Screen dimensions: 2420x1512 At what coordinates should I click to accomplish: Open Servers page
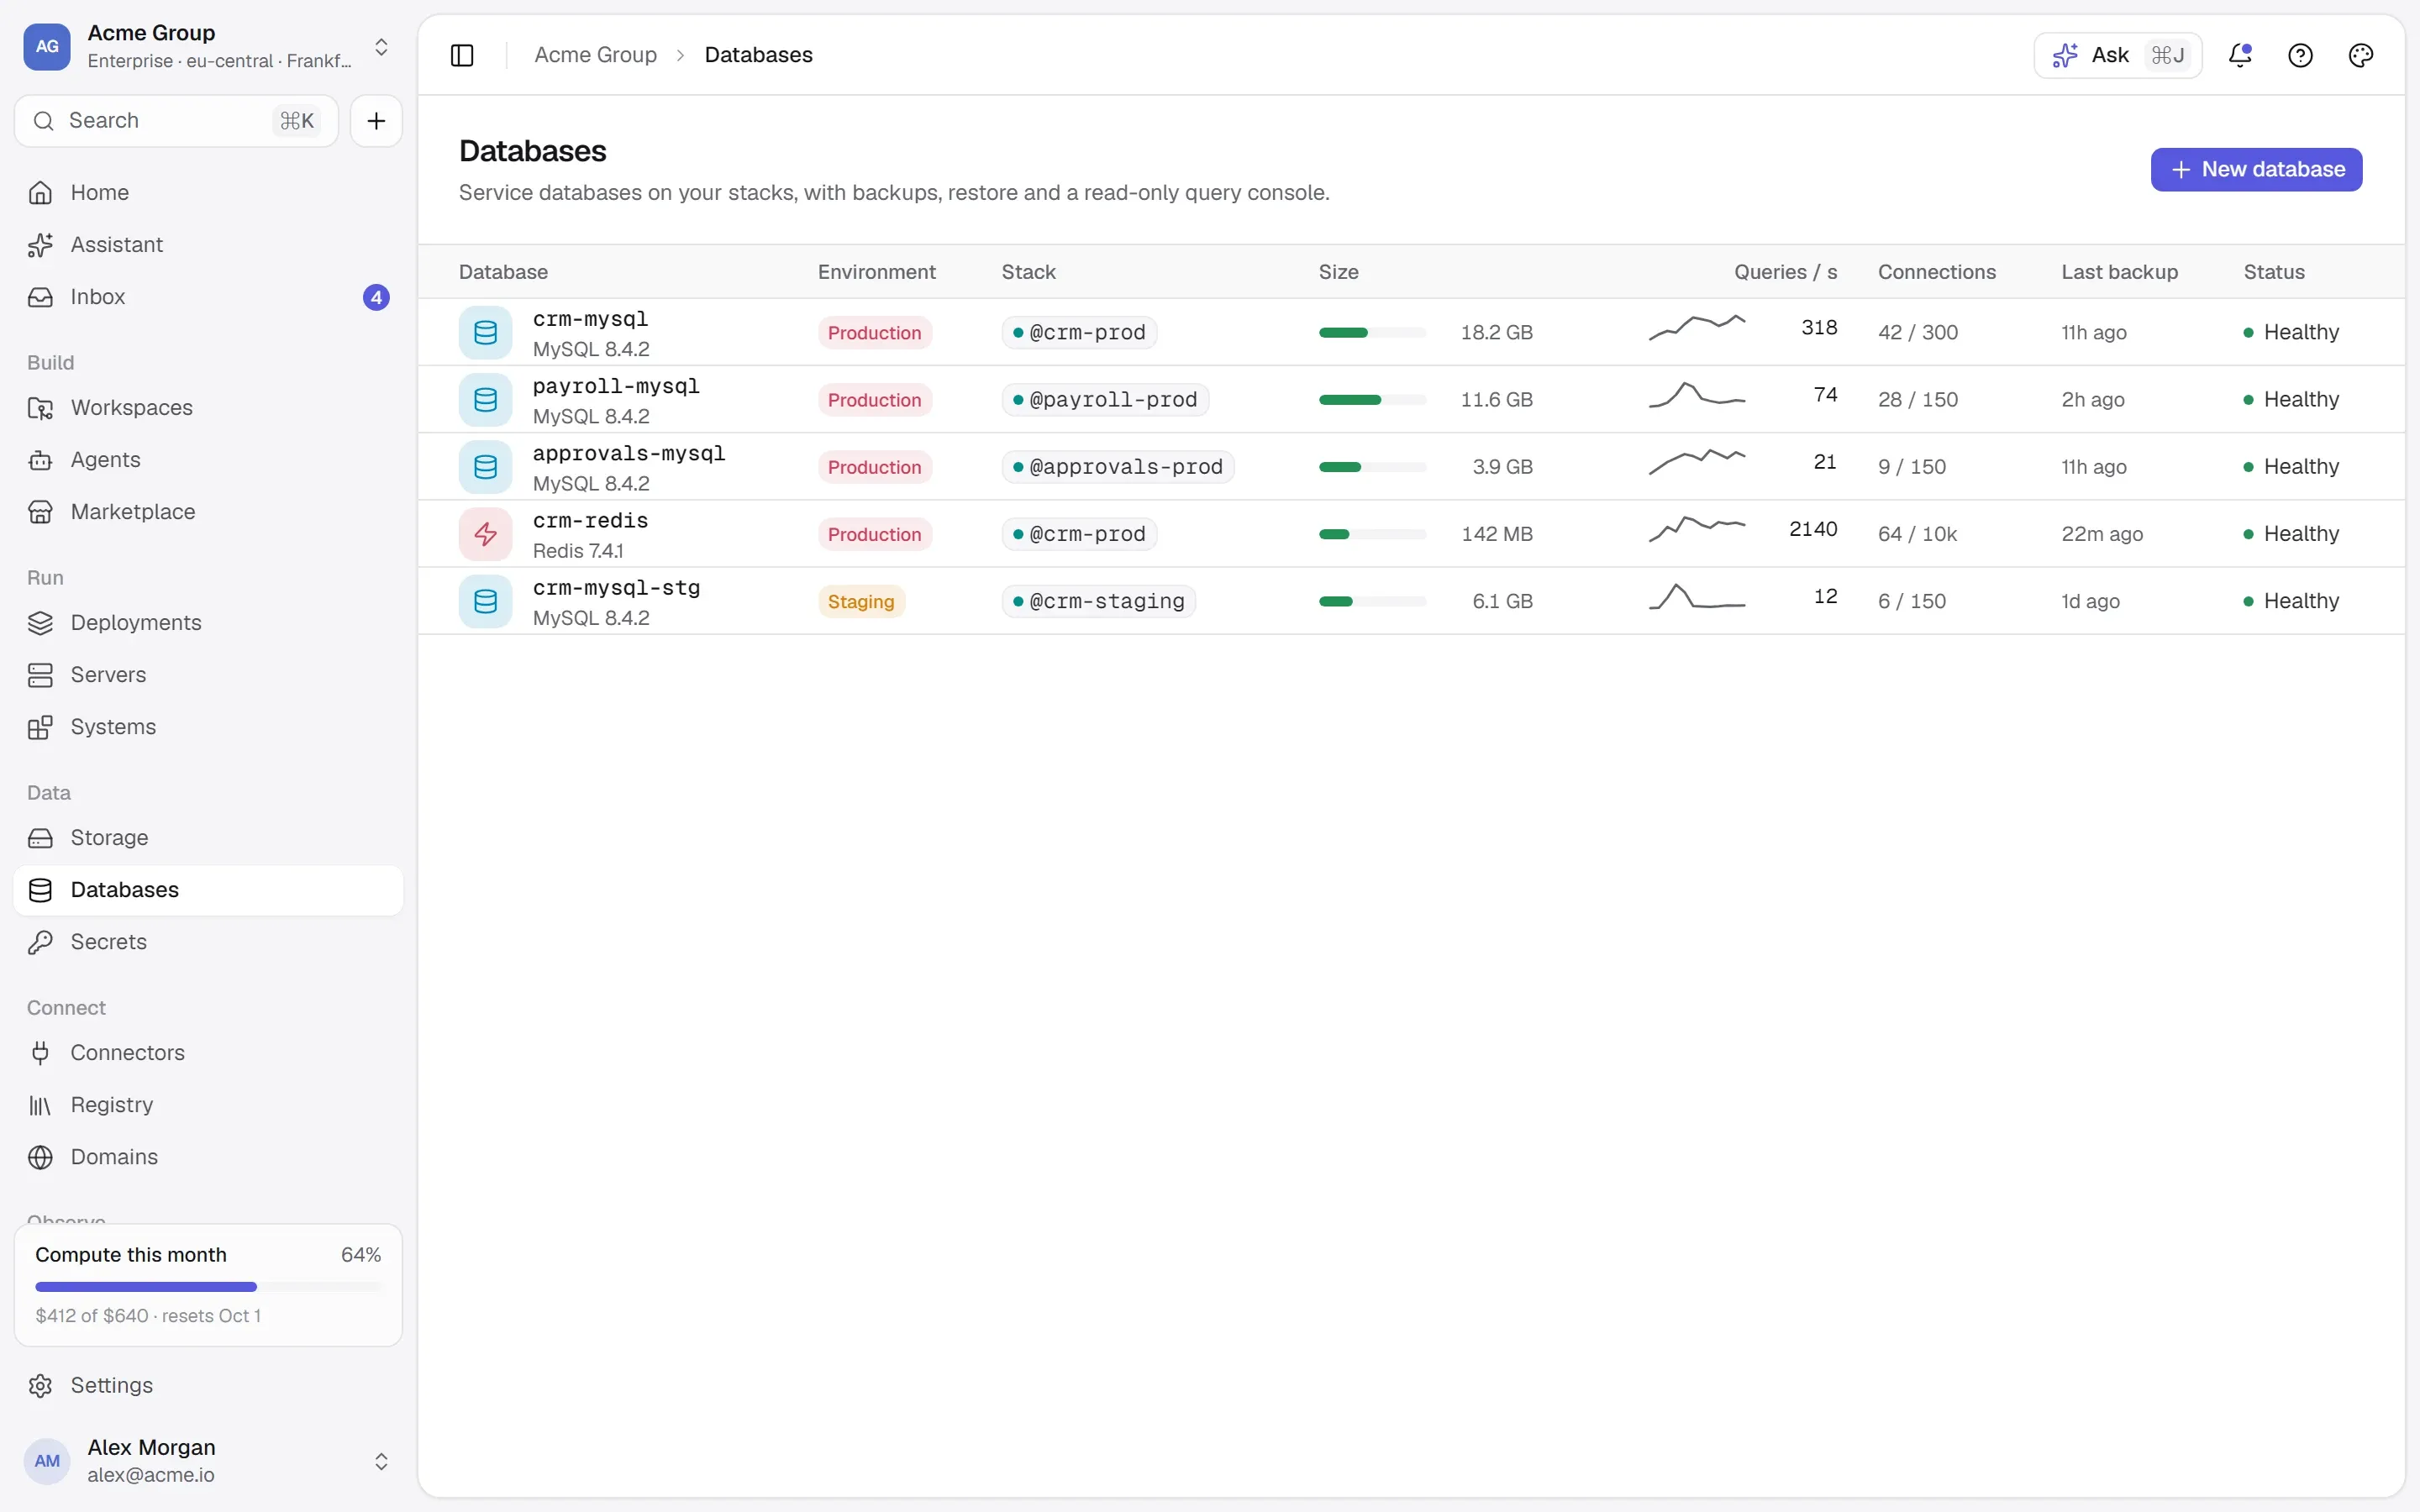pyautogui.click(x=208, y=675)
